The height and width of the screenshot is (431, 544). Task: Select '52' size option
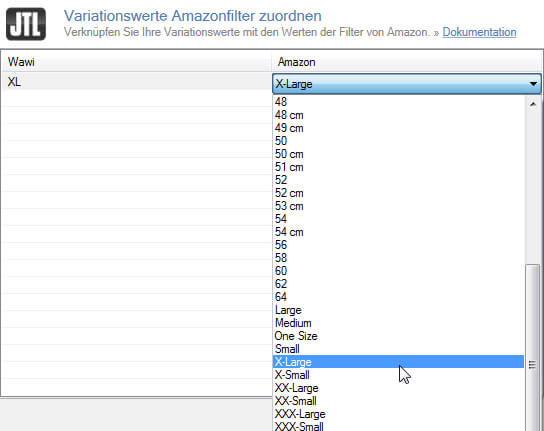click(x=398, y=180)
